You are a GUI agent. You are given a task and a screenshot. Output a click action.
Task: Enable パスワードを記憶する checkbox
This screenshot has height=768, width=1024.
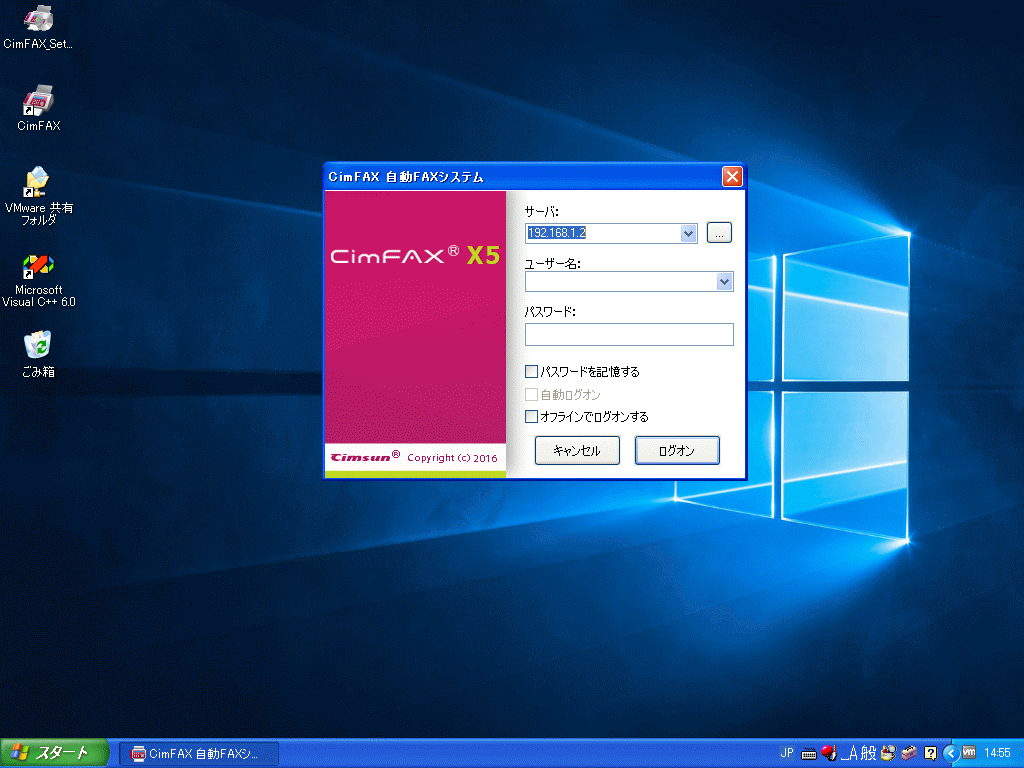(532, 372)
